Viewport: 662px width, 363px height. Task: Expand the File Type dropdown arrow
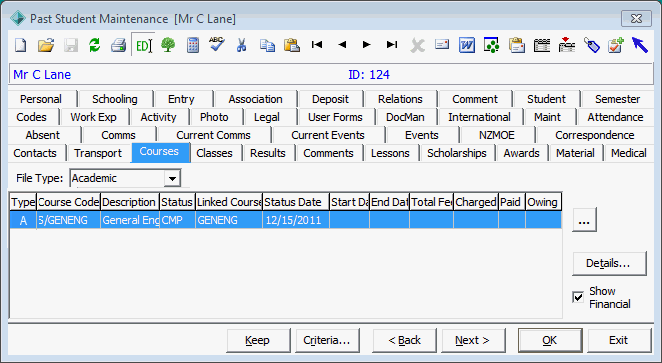click(x=172, y=178)
